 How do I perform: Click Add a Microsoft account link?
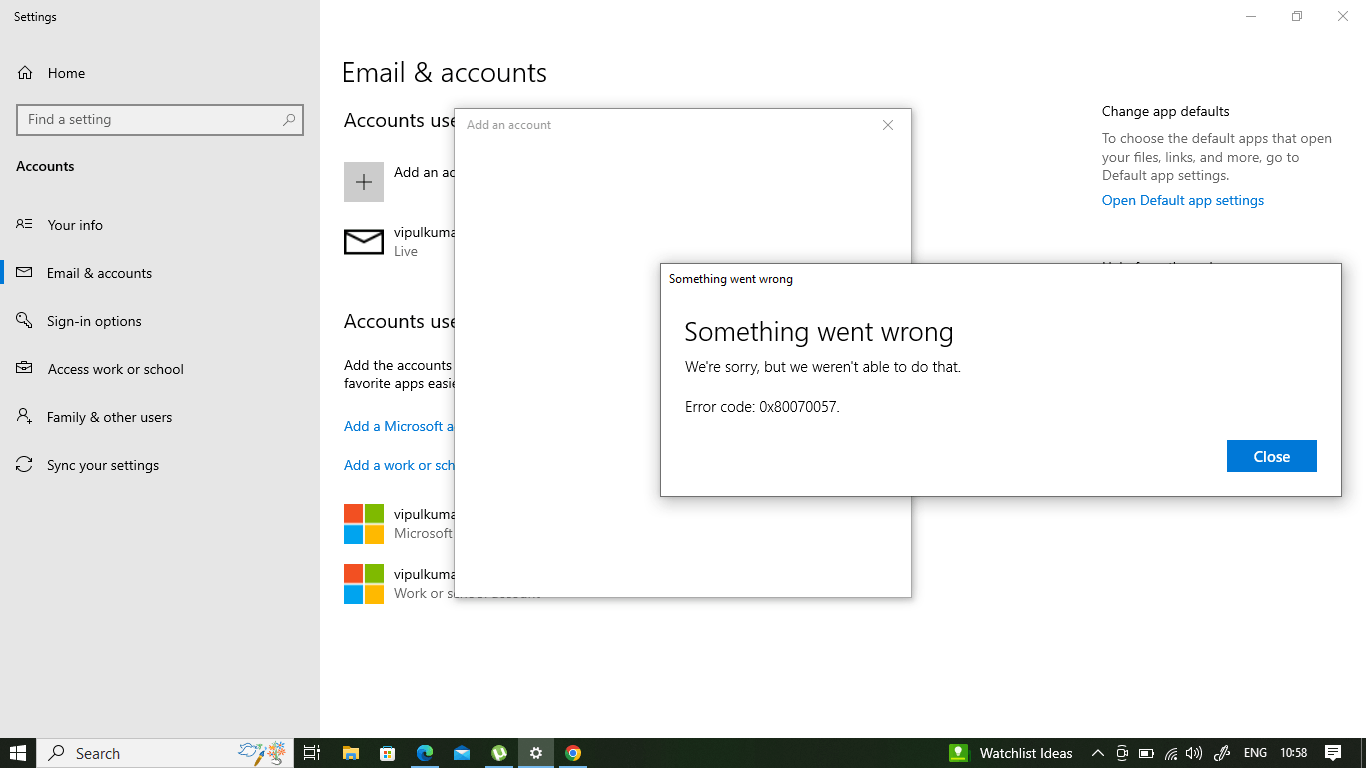(399, 426)
